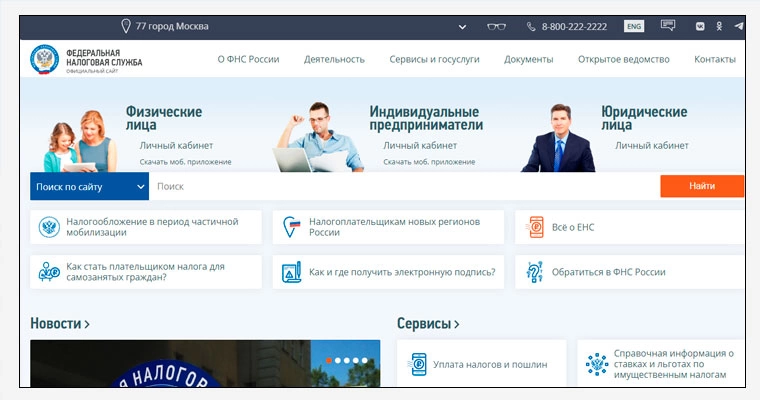Click '77 город Москва' region text
The width and height of the screenshot is (760, 400).
[x=172, y=26]
